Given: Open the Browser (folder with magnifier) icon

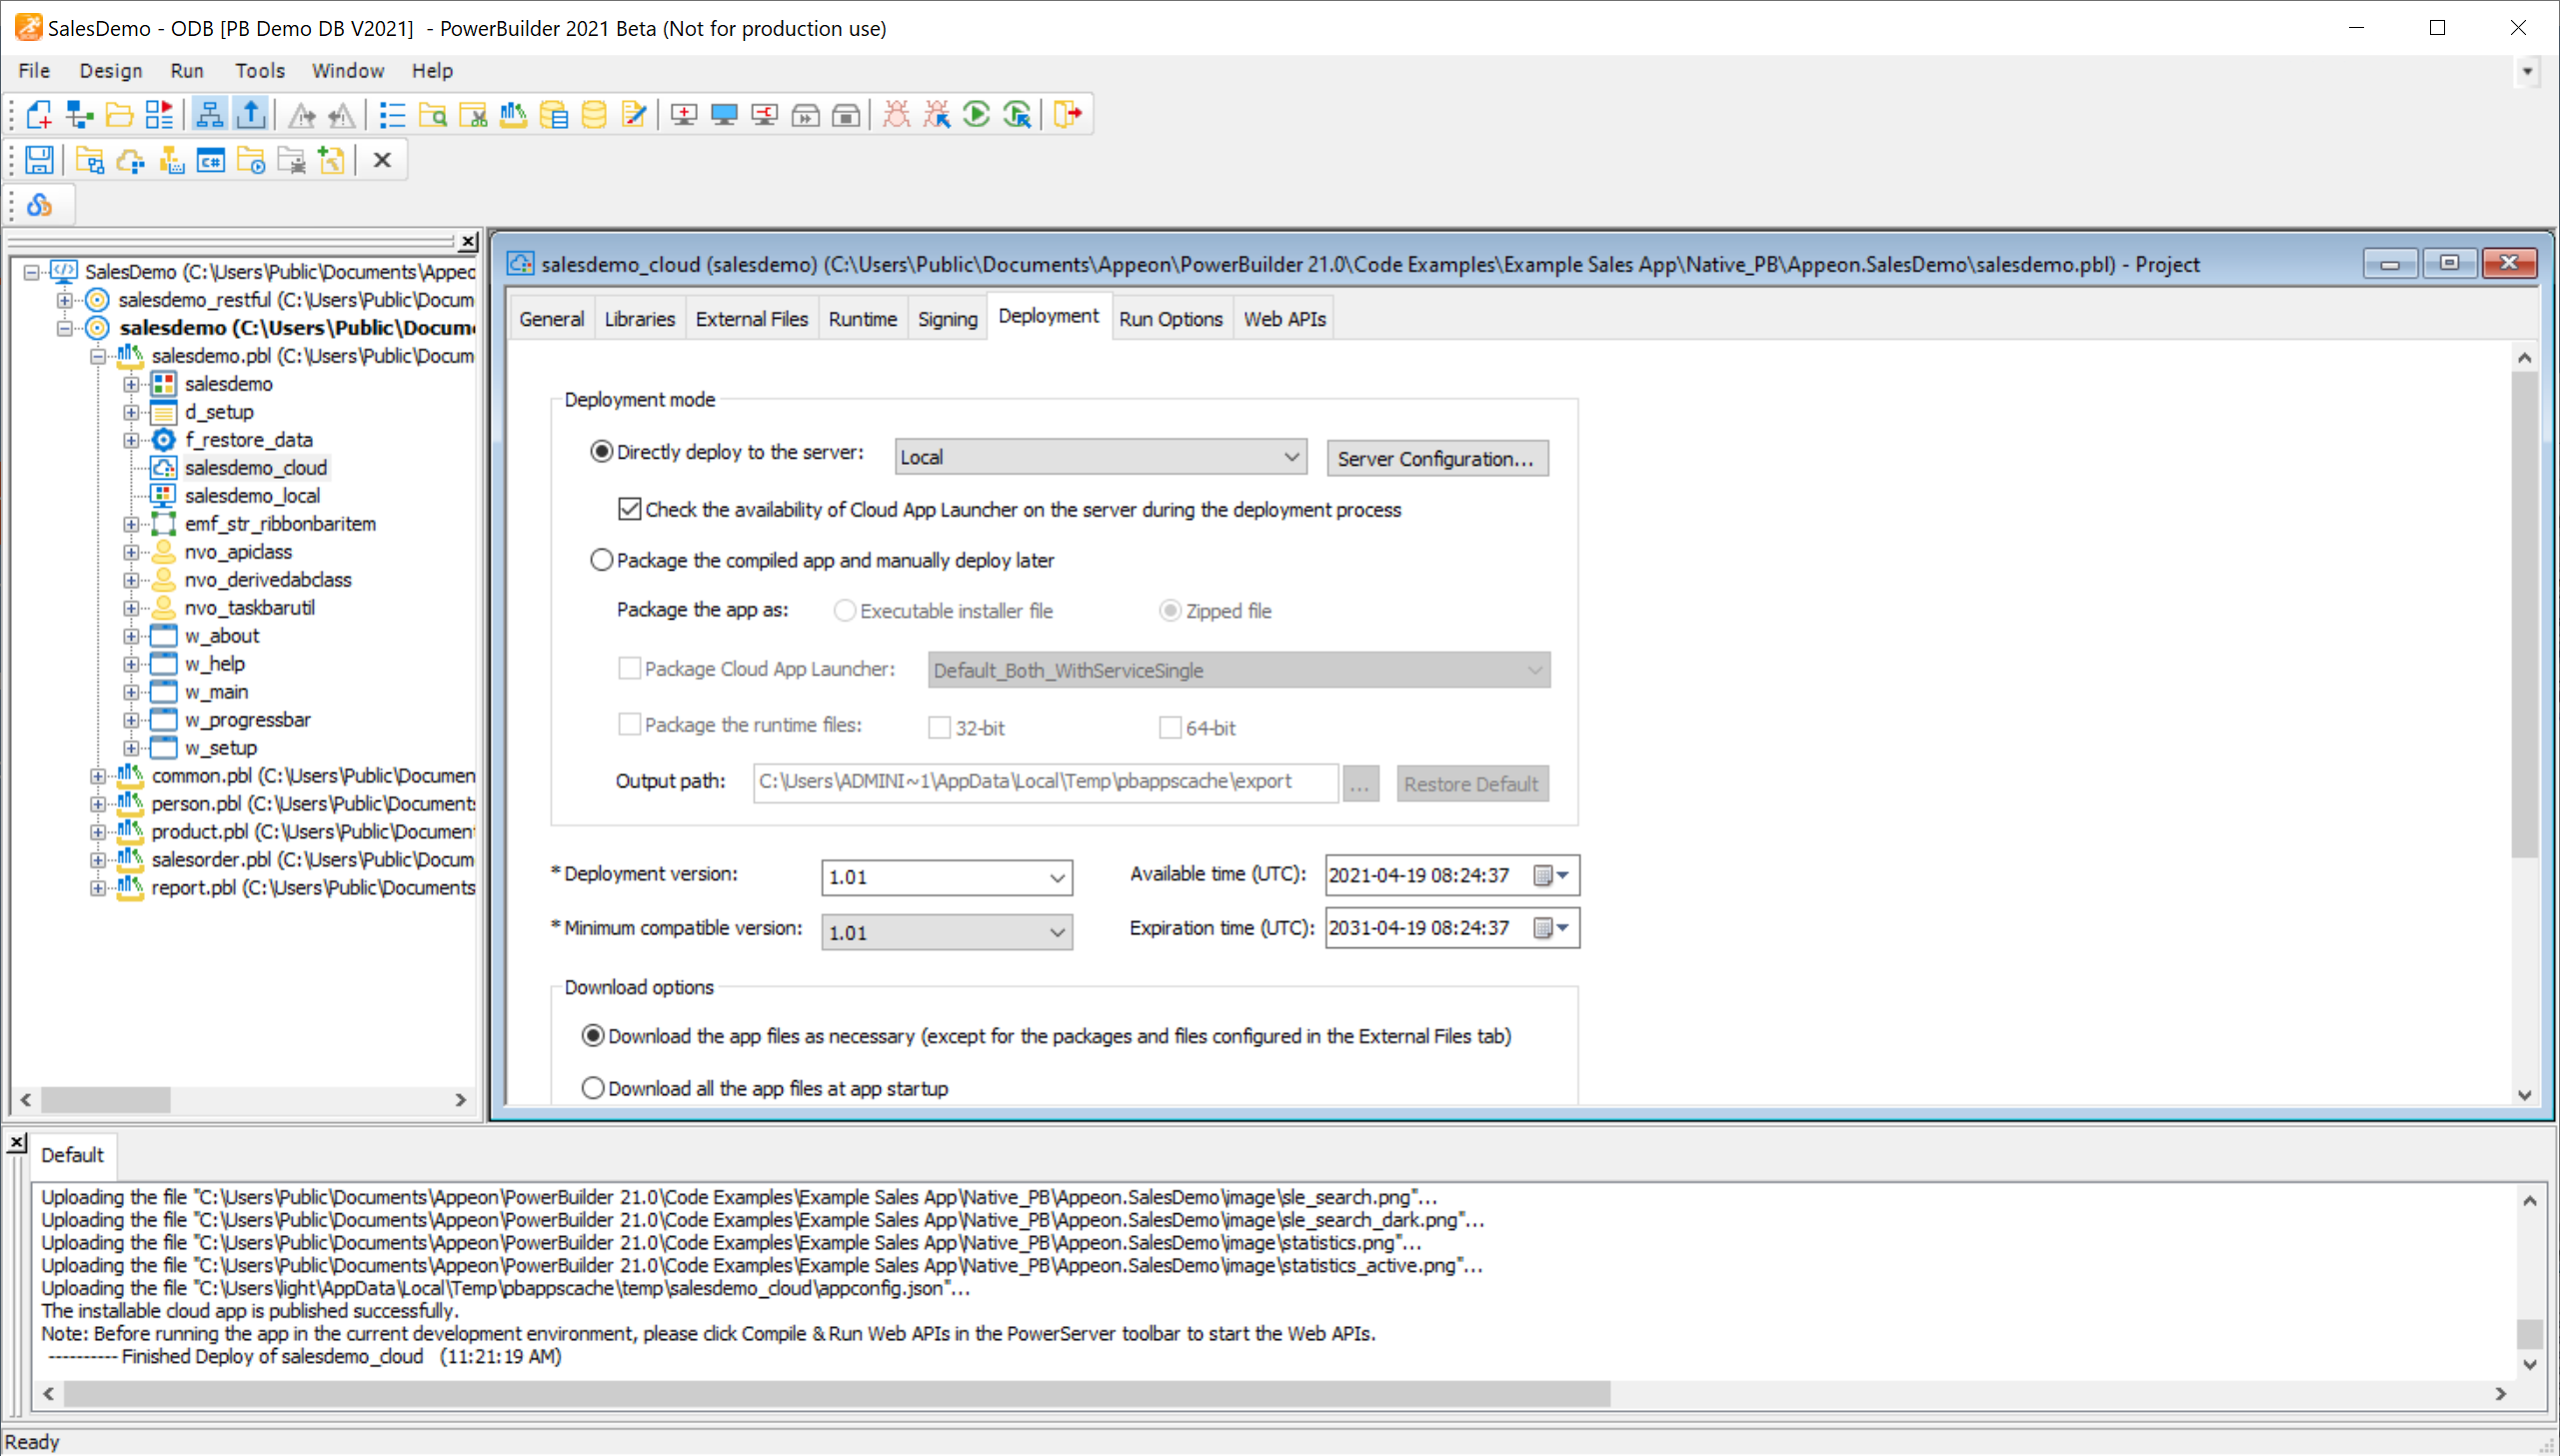Looking at the screenshot, I should [x=432, y=114].
